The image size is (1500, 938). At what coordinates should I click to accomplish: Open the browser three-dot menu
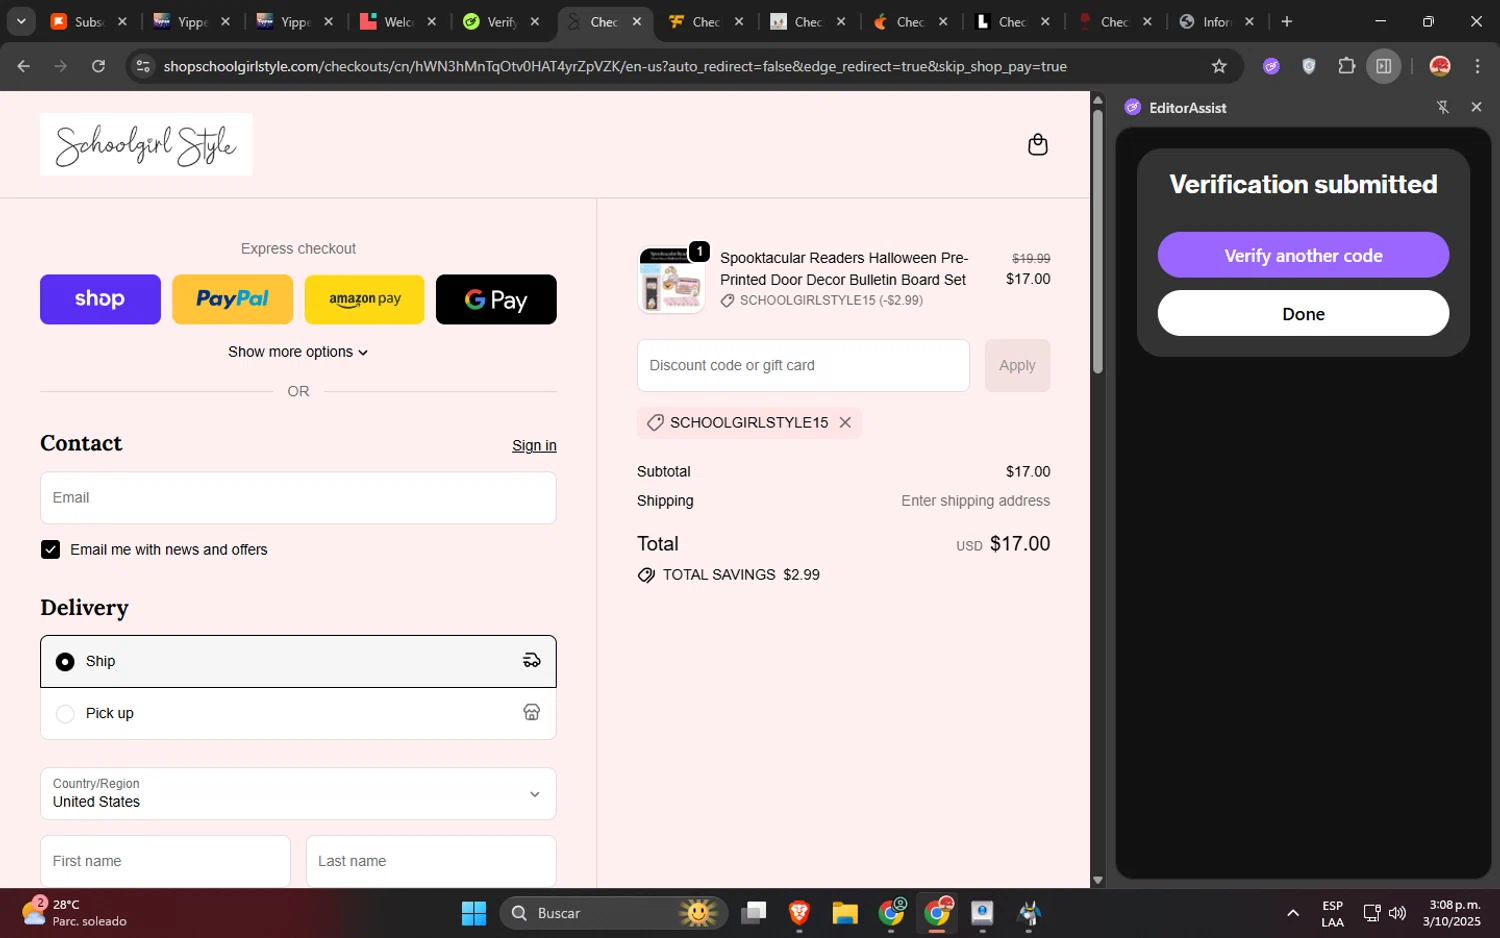pos(1477,66)
